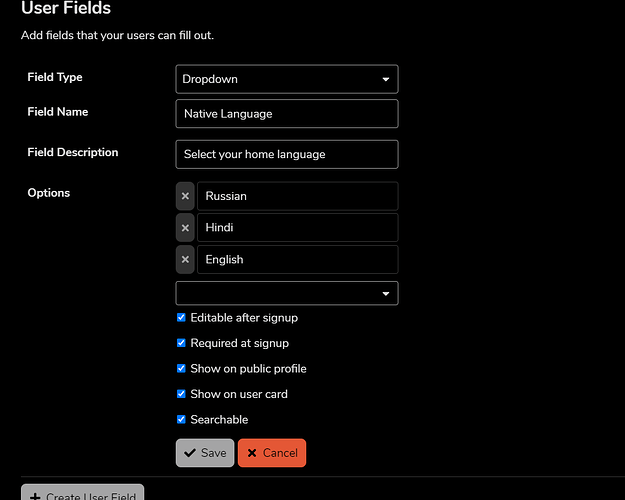625x500 pixels.
Task: Click the Options label
Action: tap(49, 193)
